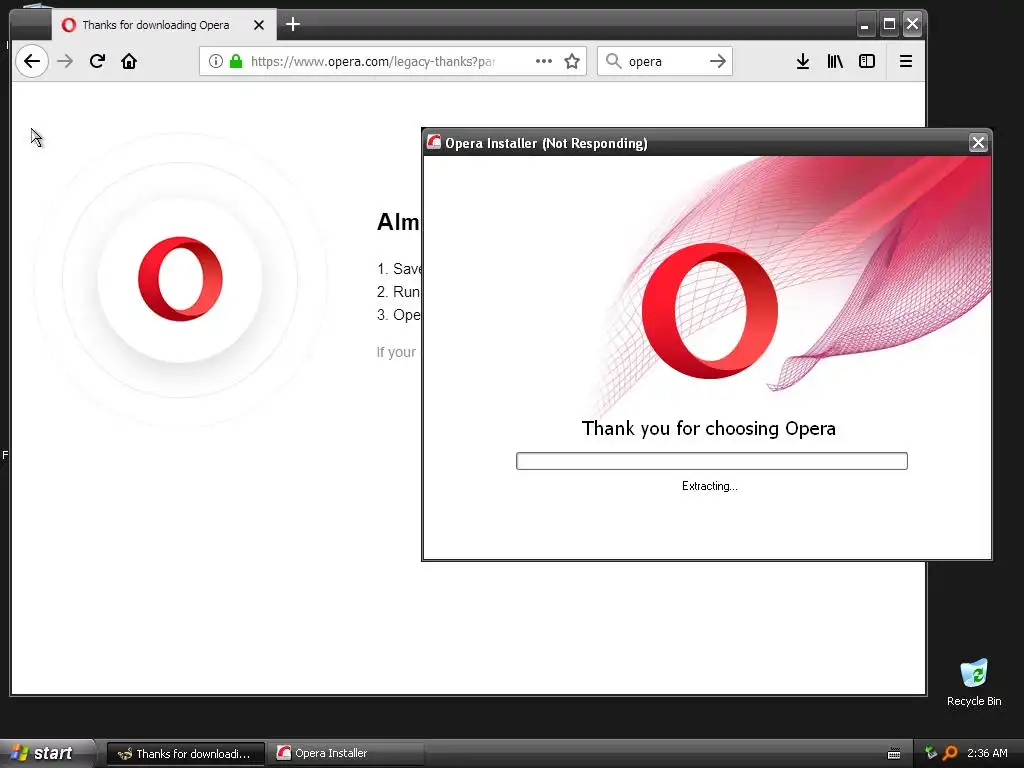Close the Opera Installer window

[x=978, y=143]
